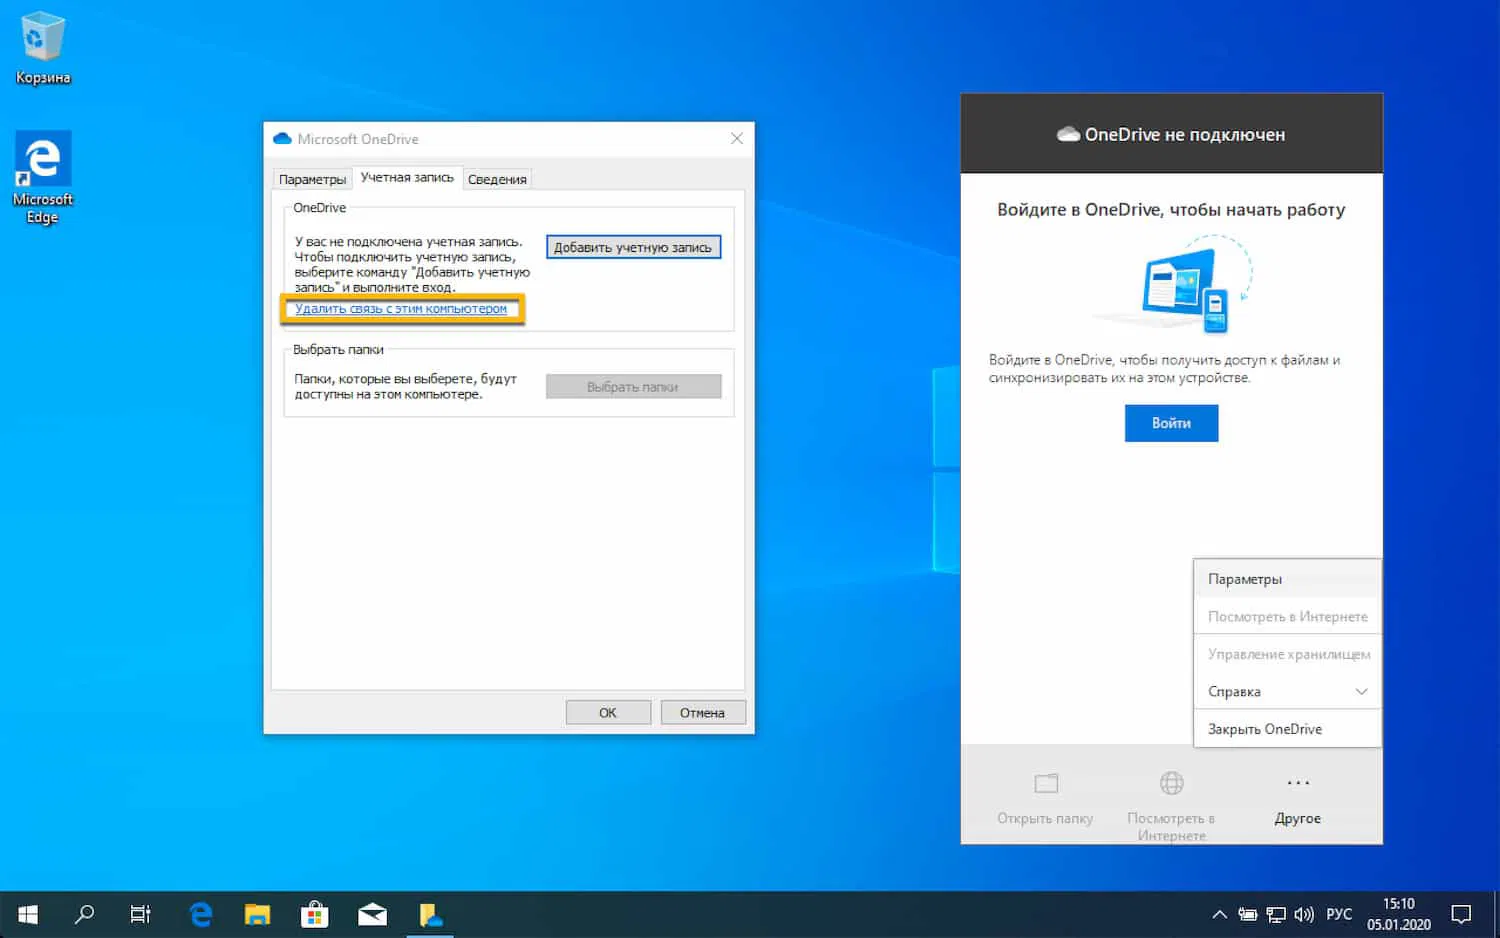Switch input language РУС indicator
1500x938 pixels.
click(x=1339, y=914)
